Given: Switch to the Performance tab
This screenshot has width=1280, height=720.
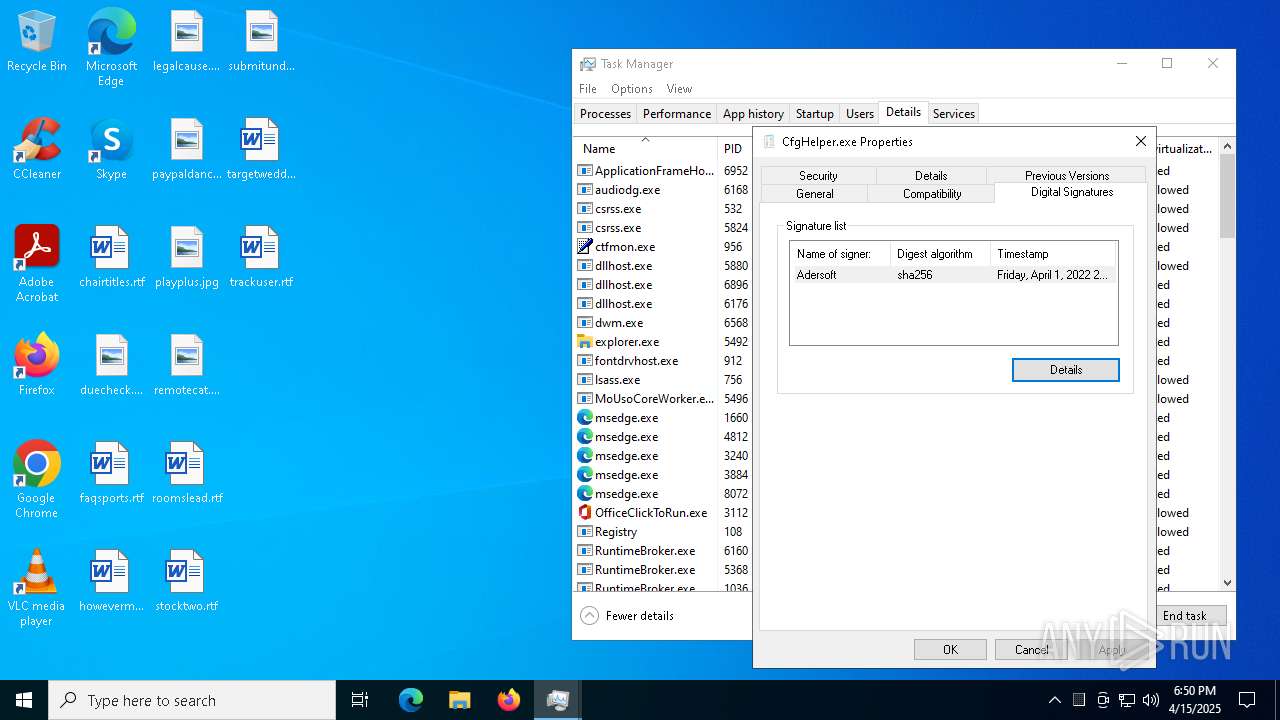Looking at the screenshot, I should [x=677, y=114].
